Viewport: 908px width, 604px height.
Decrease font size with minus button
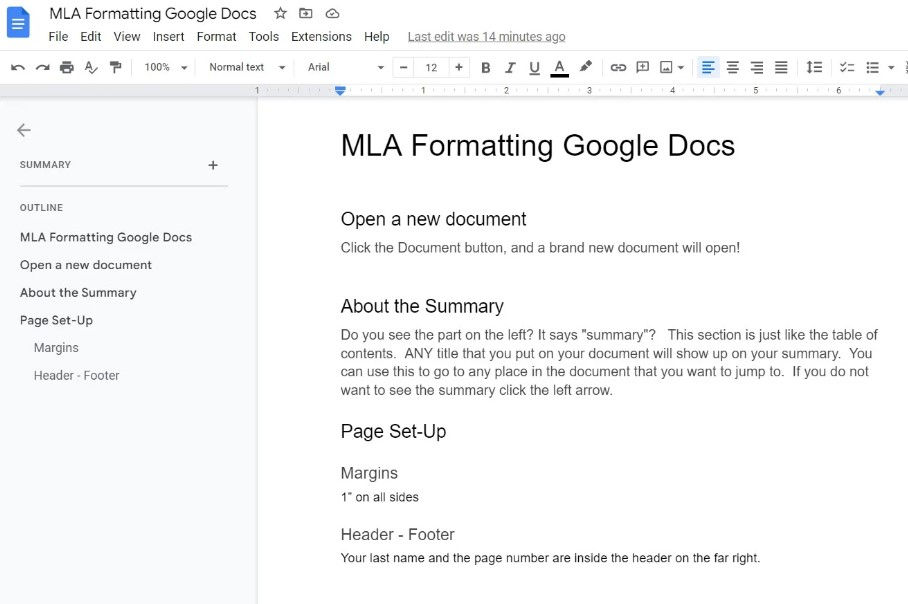click(404, 67)
